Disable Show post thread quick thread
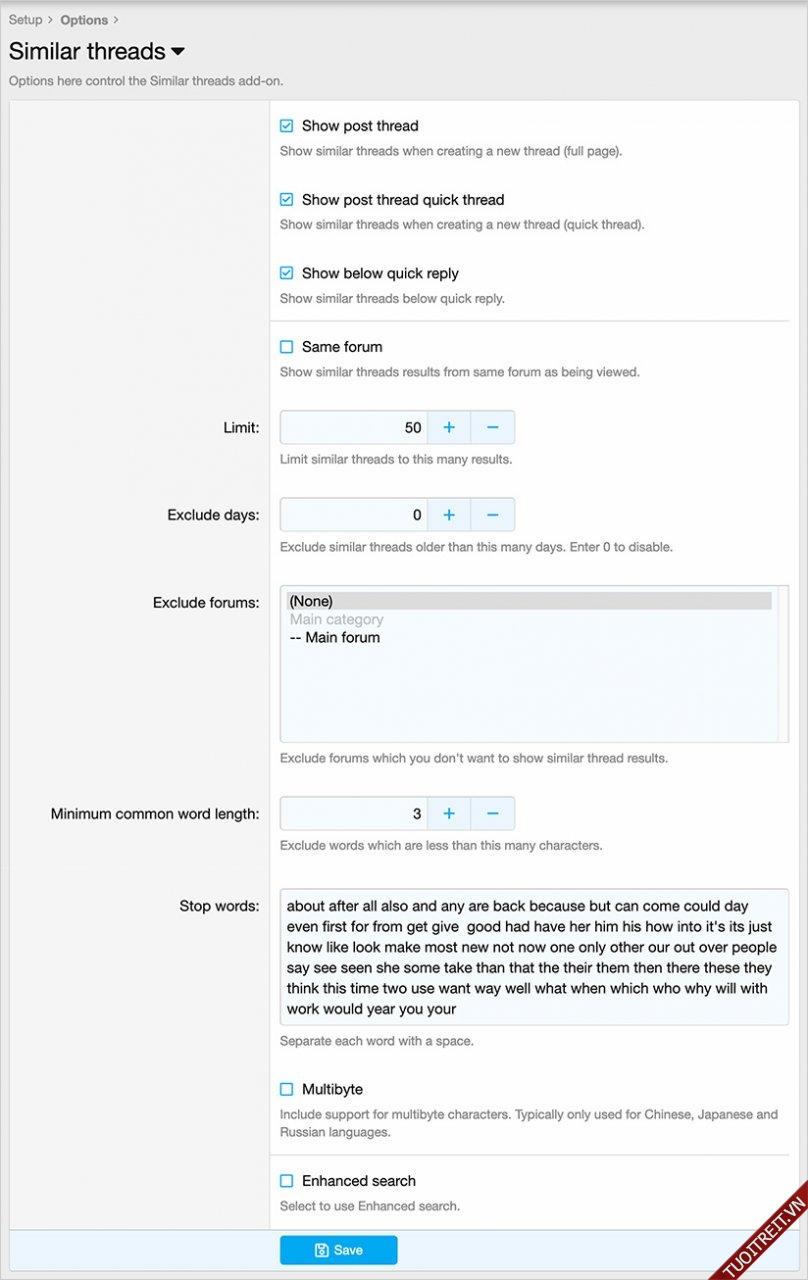The image size is (808, 1280). (287, 200)
